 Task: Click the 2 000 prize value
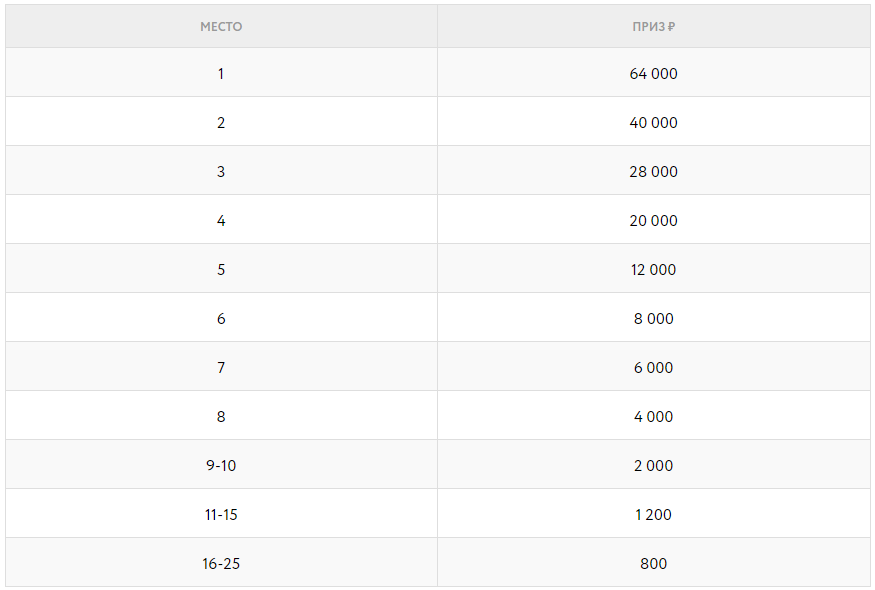pyautogui.click(x=653, y=466)
